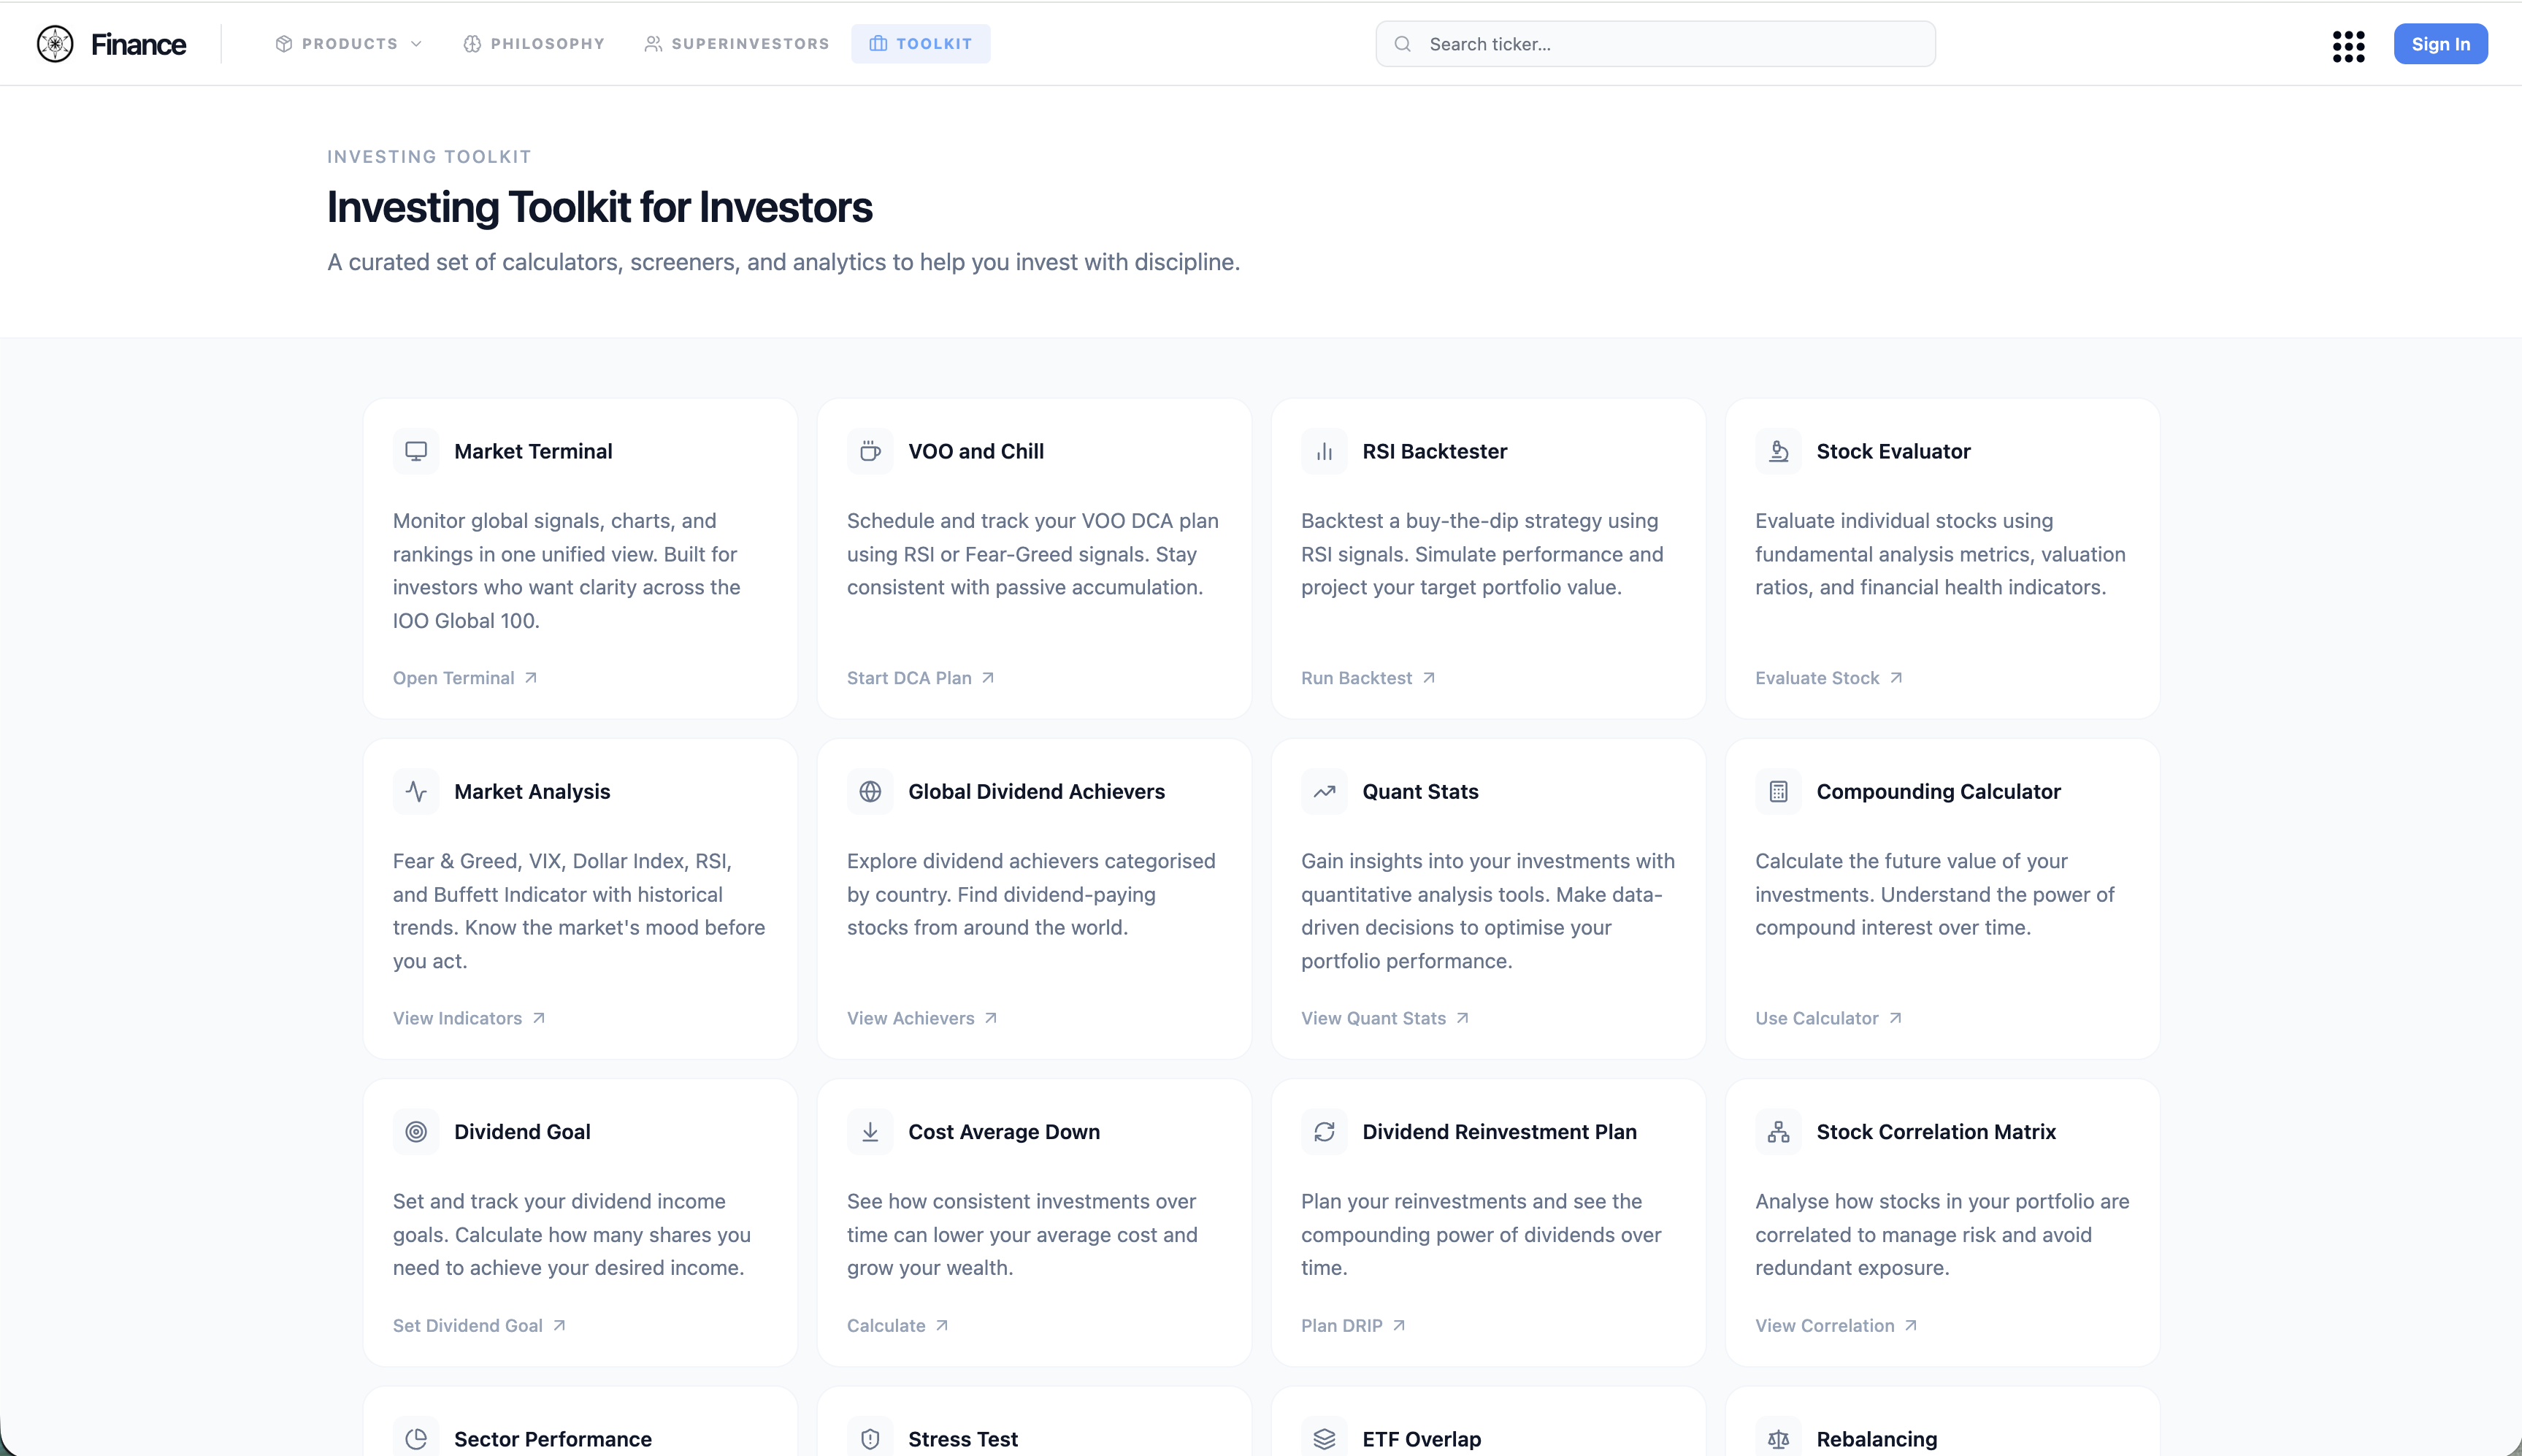Image resolution: width=2522 pixels, height=1456 pixels.
Task: Follow the Plan DRIP link
Action: click(1353, 1326)
